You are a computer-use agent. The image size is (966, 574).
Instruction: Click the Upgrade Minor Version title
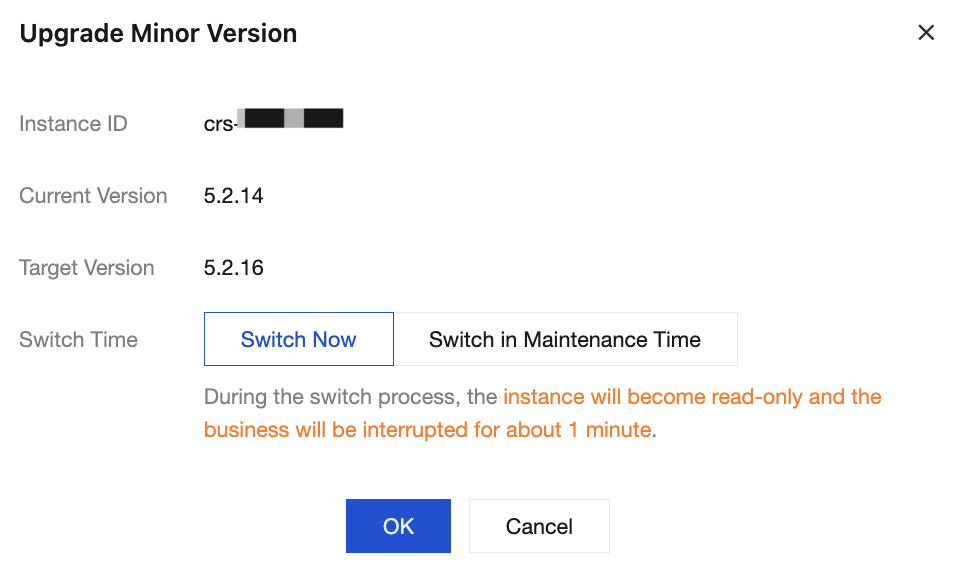pyautogui.click(x=158, y=33)
